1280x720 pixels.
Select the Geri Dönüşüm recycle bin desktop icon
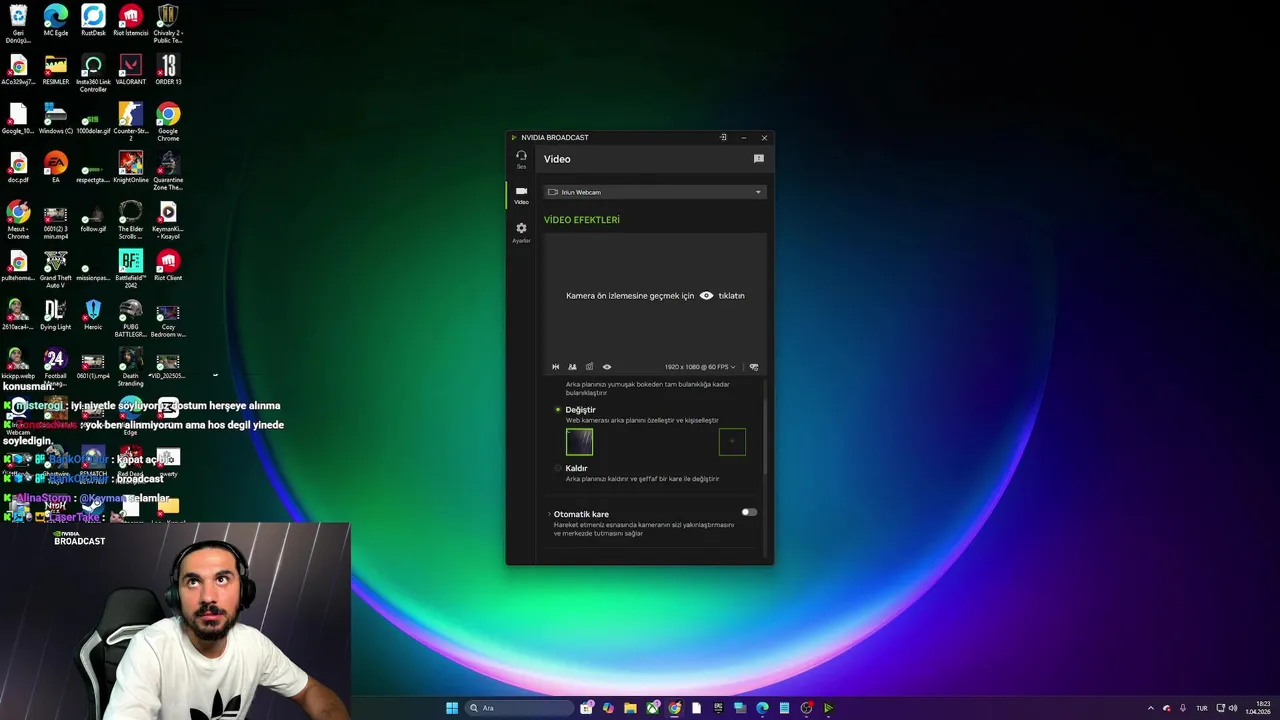[x=18, y=23]
